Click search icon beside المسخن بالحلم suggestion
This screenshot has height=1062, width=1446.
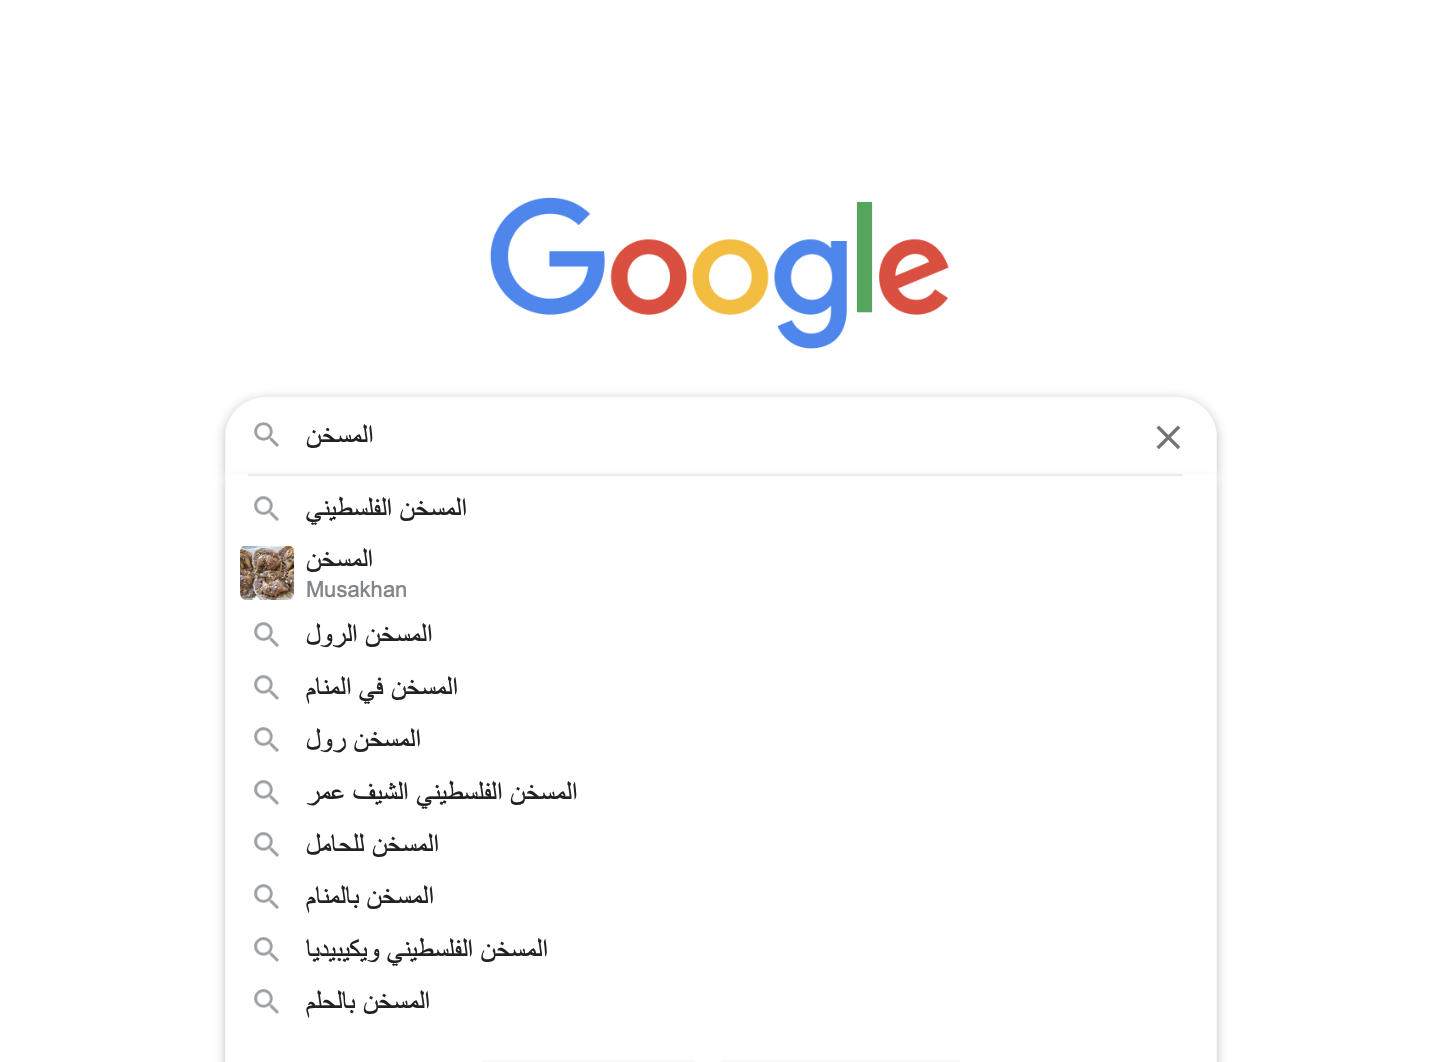coord(266,1001)
